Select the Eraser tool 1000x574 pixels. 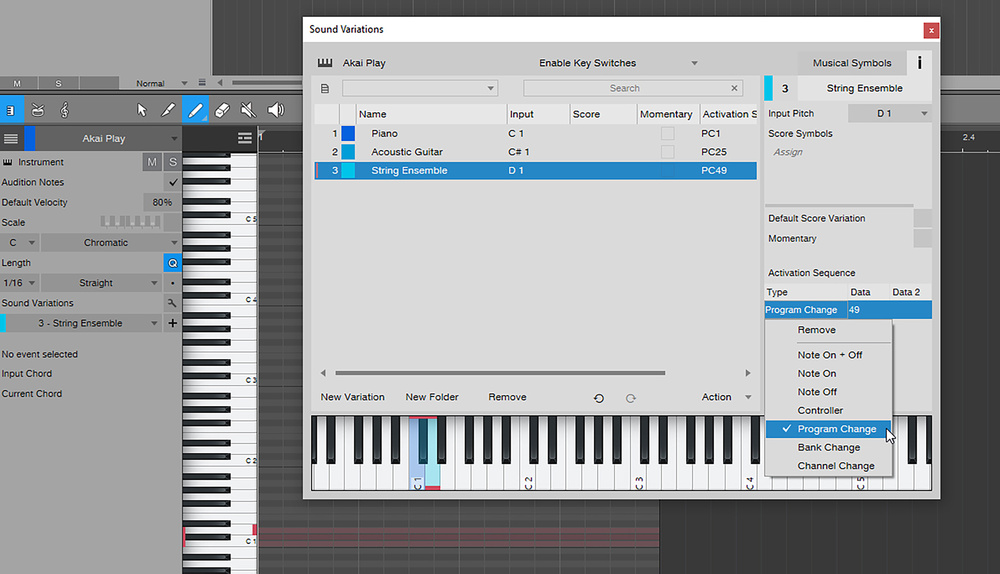(223, 110)
